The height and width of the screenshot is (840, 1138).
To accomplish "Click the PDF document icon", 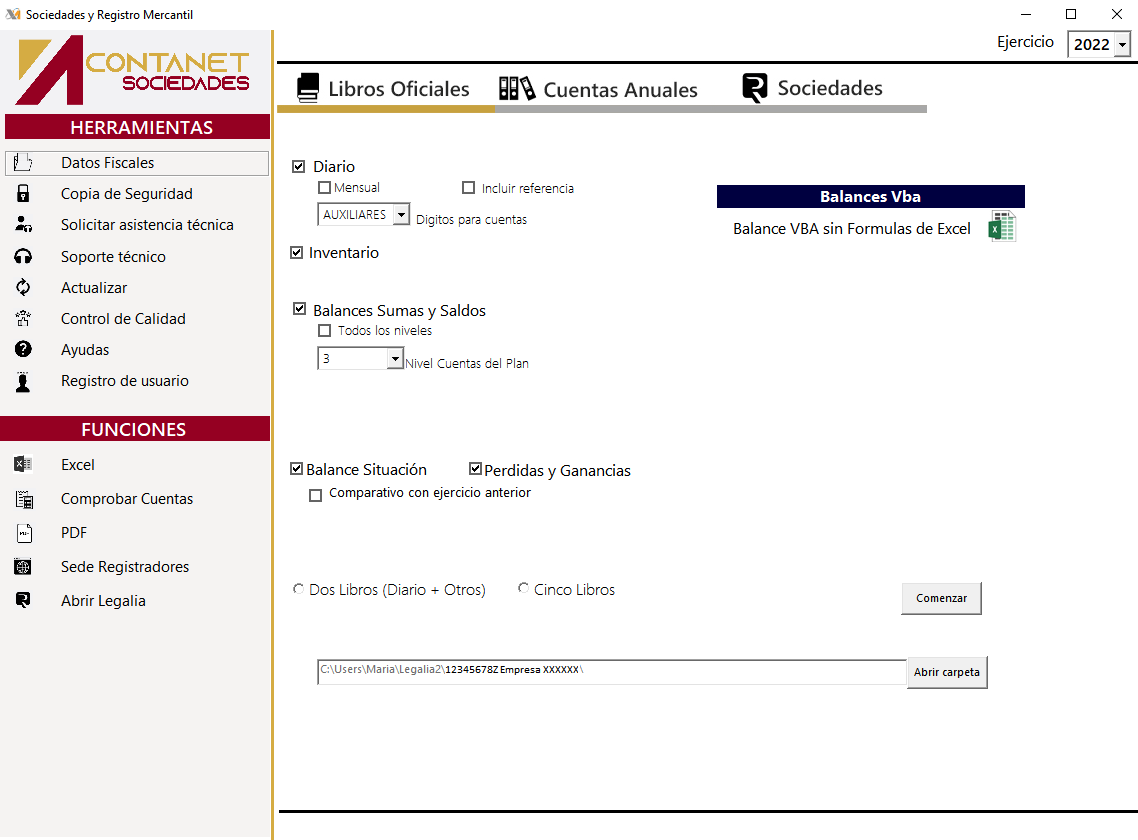I will pos(24,533).
